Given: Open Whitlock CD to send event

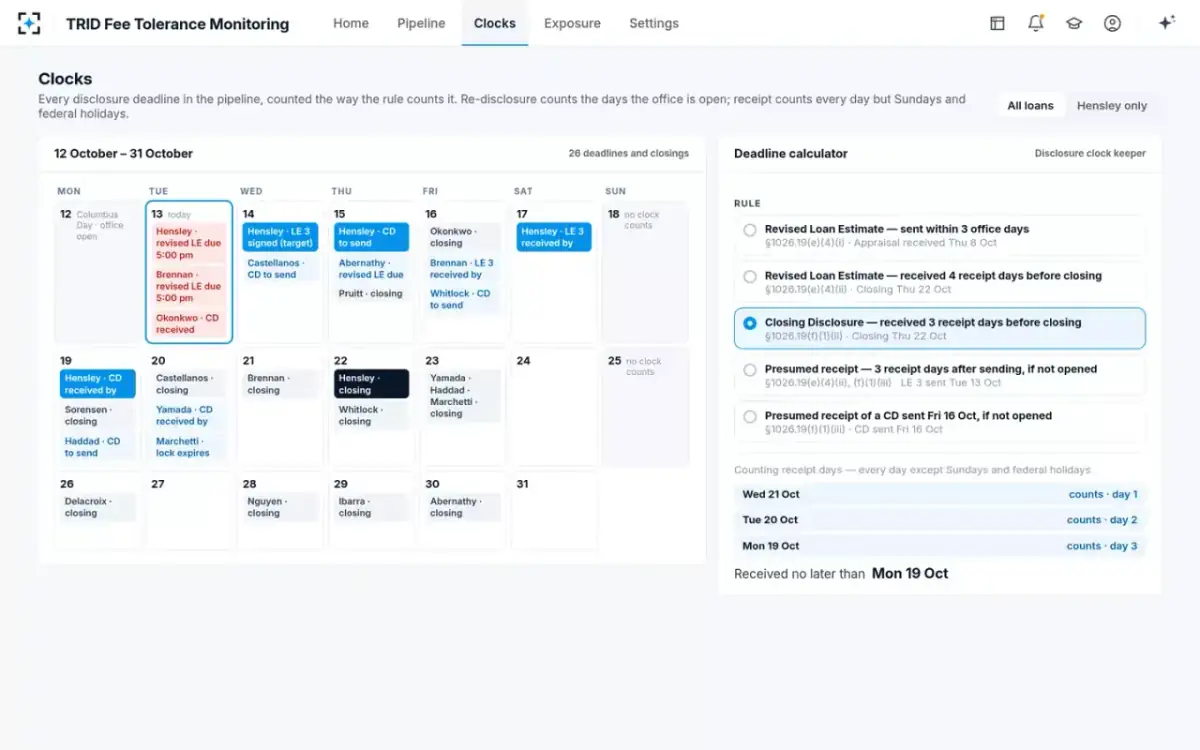Looking at the screenshot, I should [x=463, y=299].
